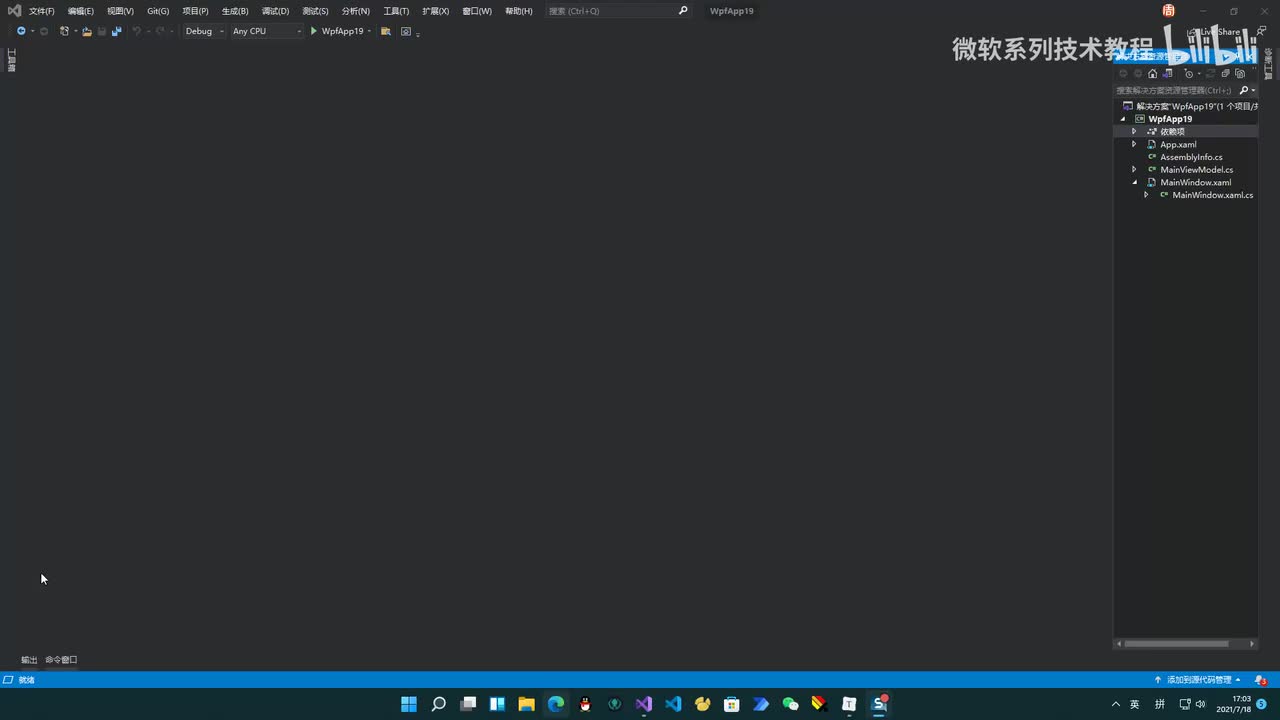
Task: Expand the 依赖项 dependencies node
Action: (x=1134, y=132)
